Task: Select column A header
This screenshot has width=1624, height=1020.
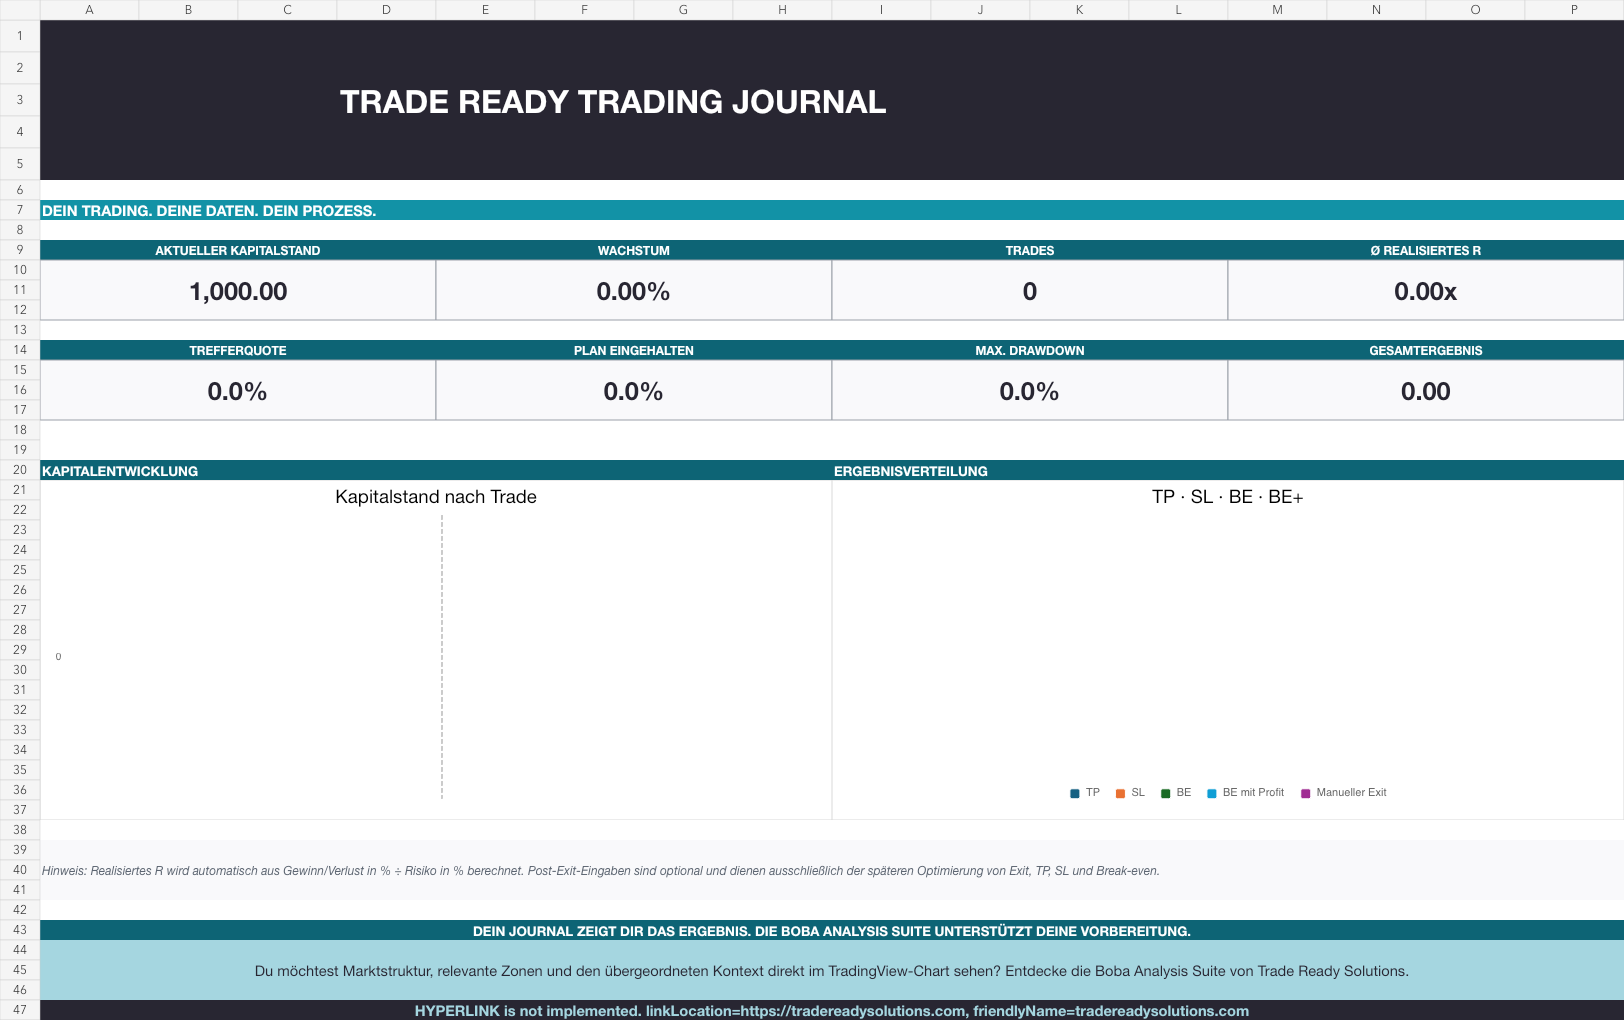Action: [x=89, y=10]
